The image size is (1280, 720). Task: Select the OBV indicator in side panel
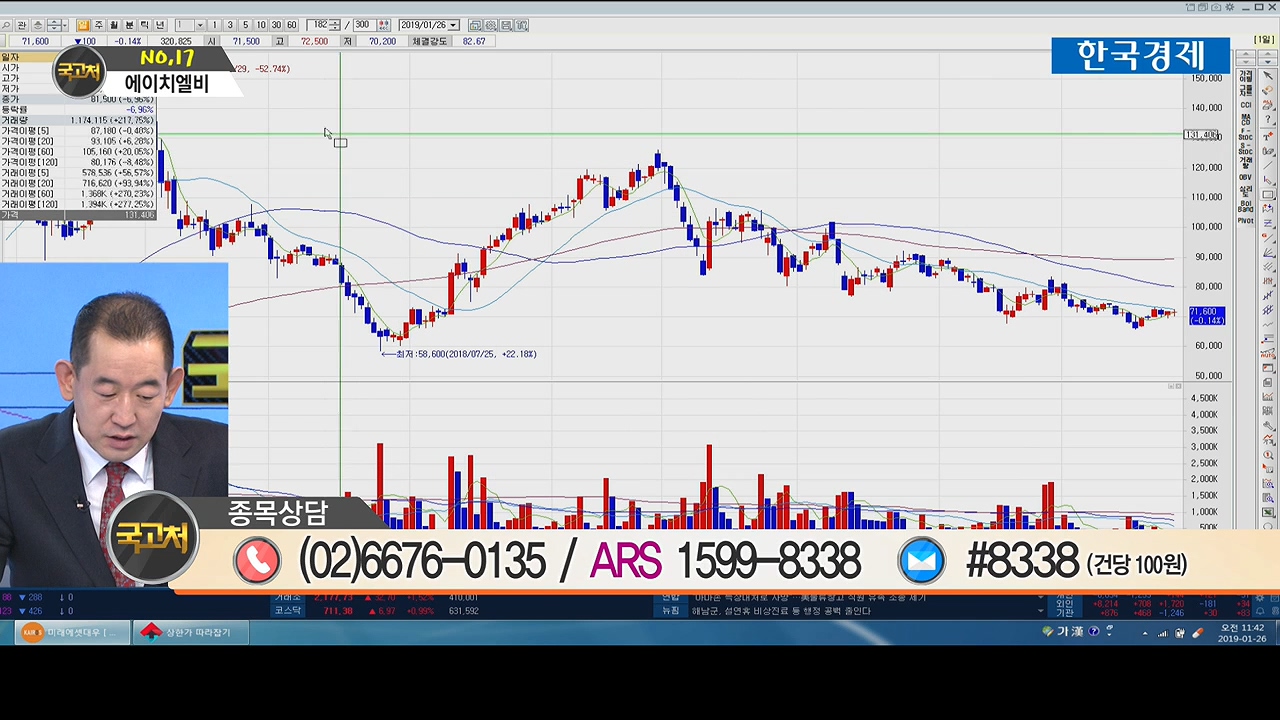click(x=1246, y=177)
